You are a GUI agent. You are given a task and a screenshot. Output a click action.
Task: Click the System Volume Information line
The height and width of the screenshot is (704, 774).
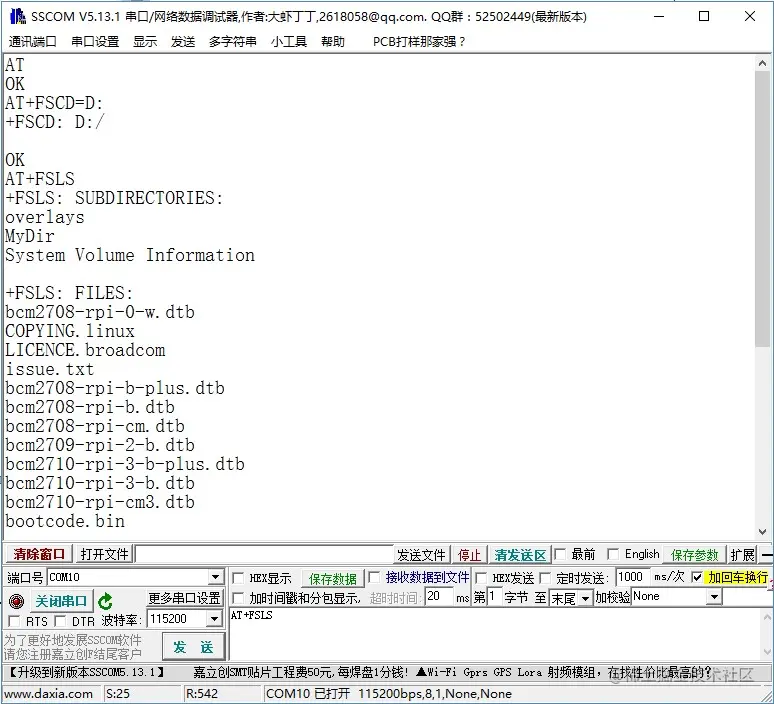tap(130, 255)
